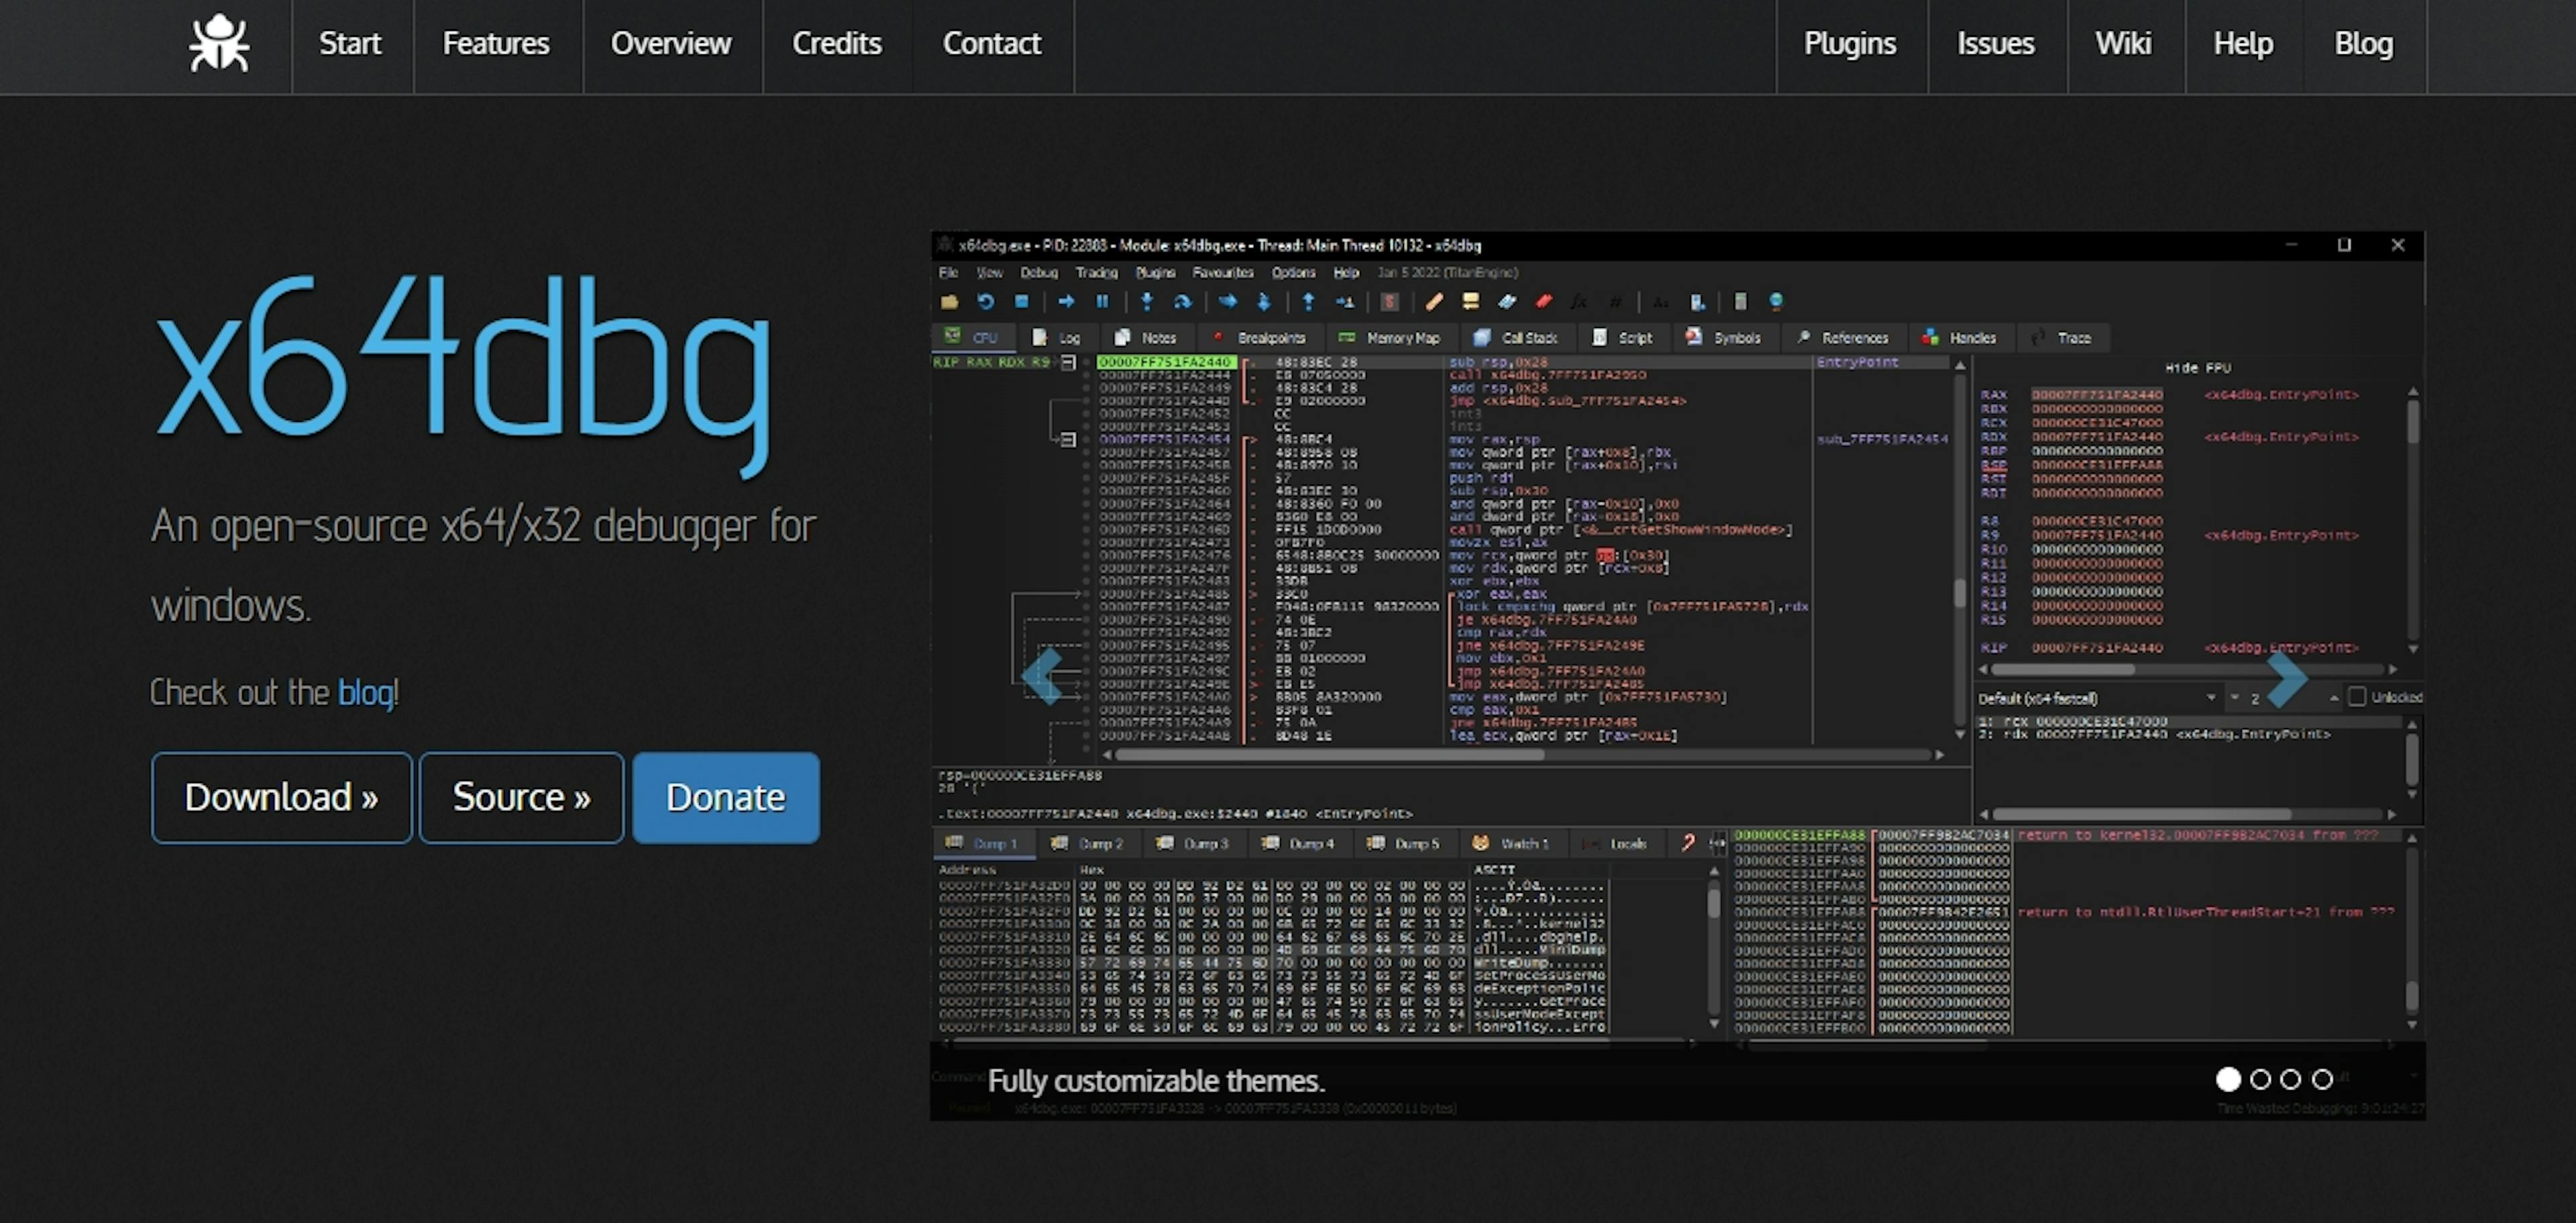Open the Overview link in the top navigation

671,44
